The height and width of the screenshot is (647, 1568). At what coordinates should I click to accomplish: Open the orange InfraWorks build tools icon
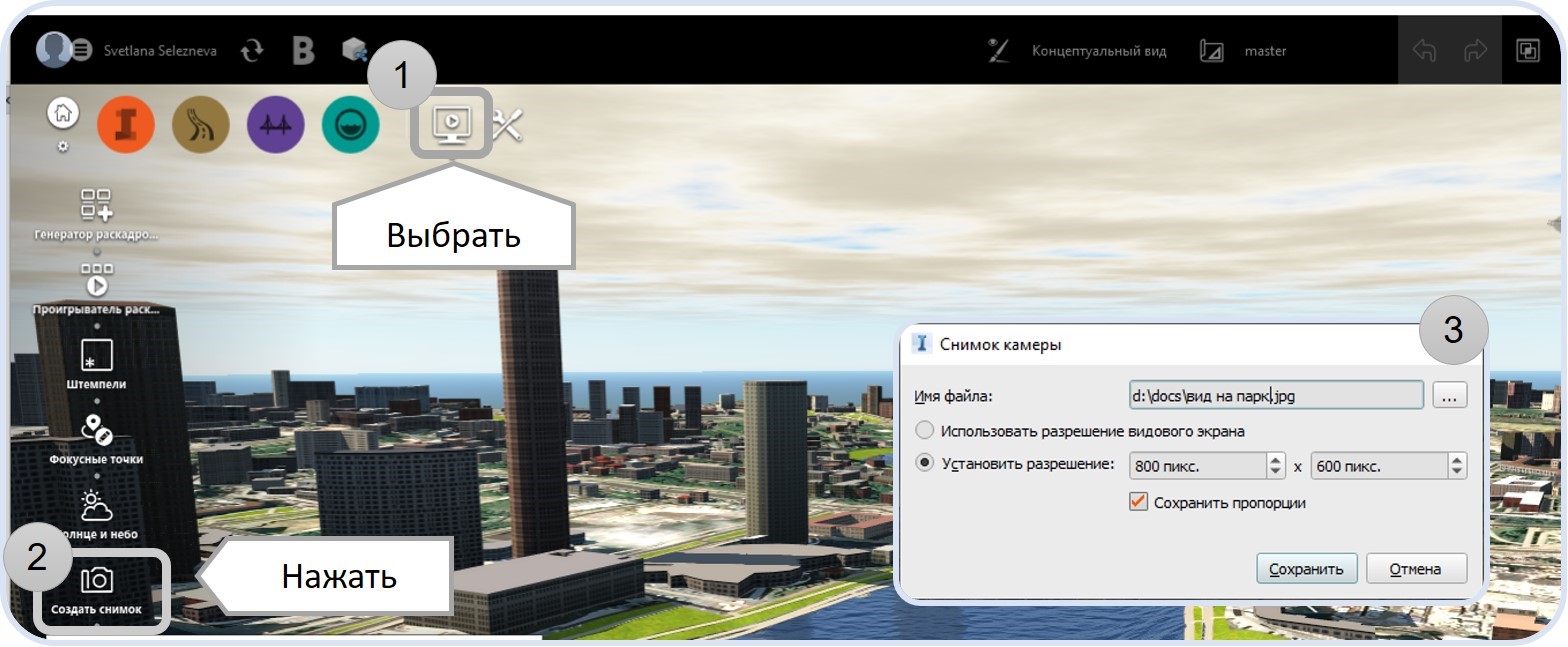(x=126, y=124)
